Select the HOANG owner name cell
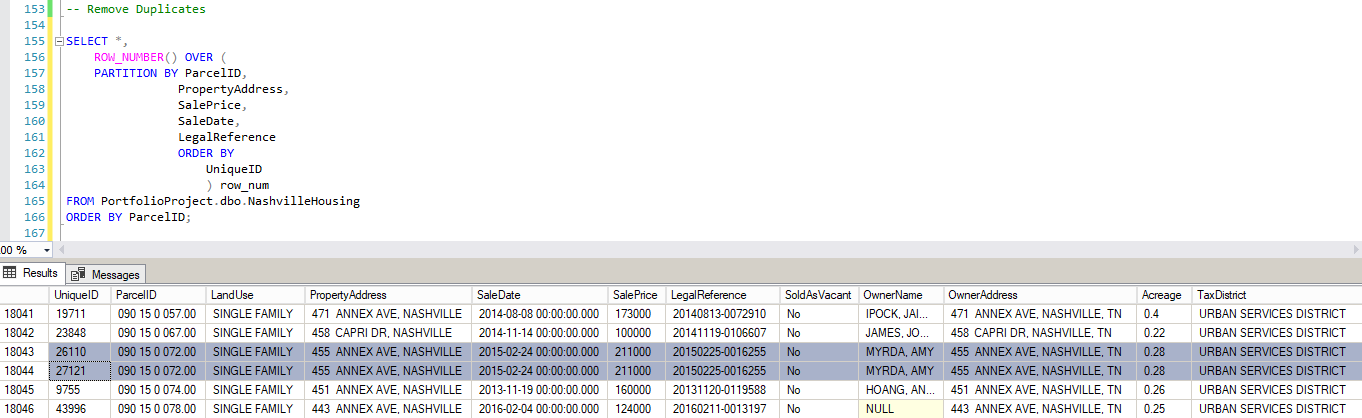Image resolution: width=1362 pixels, height=418 pixels. 901,390
